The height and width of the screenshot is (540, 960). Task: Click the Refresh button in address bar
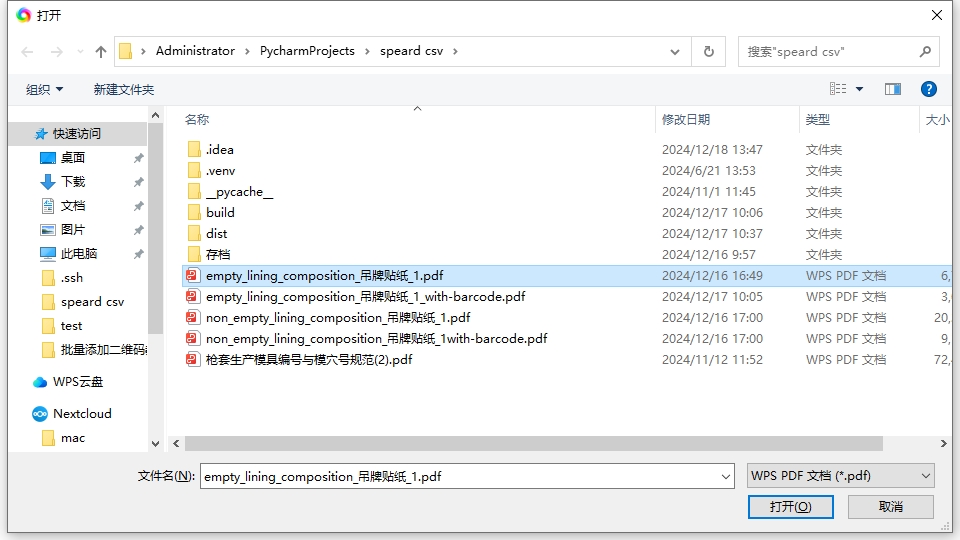coord(709,51)
